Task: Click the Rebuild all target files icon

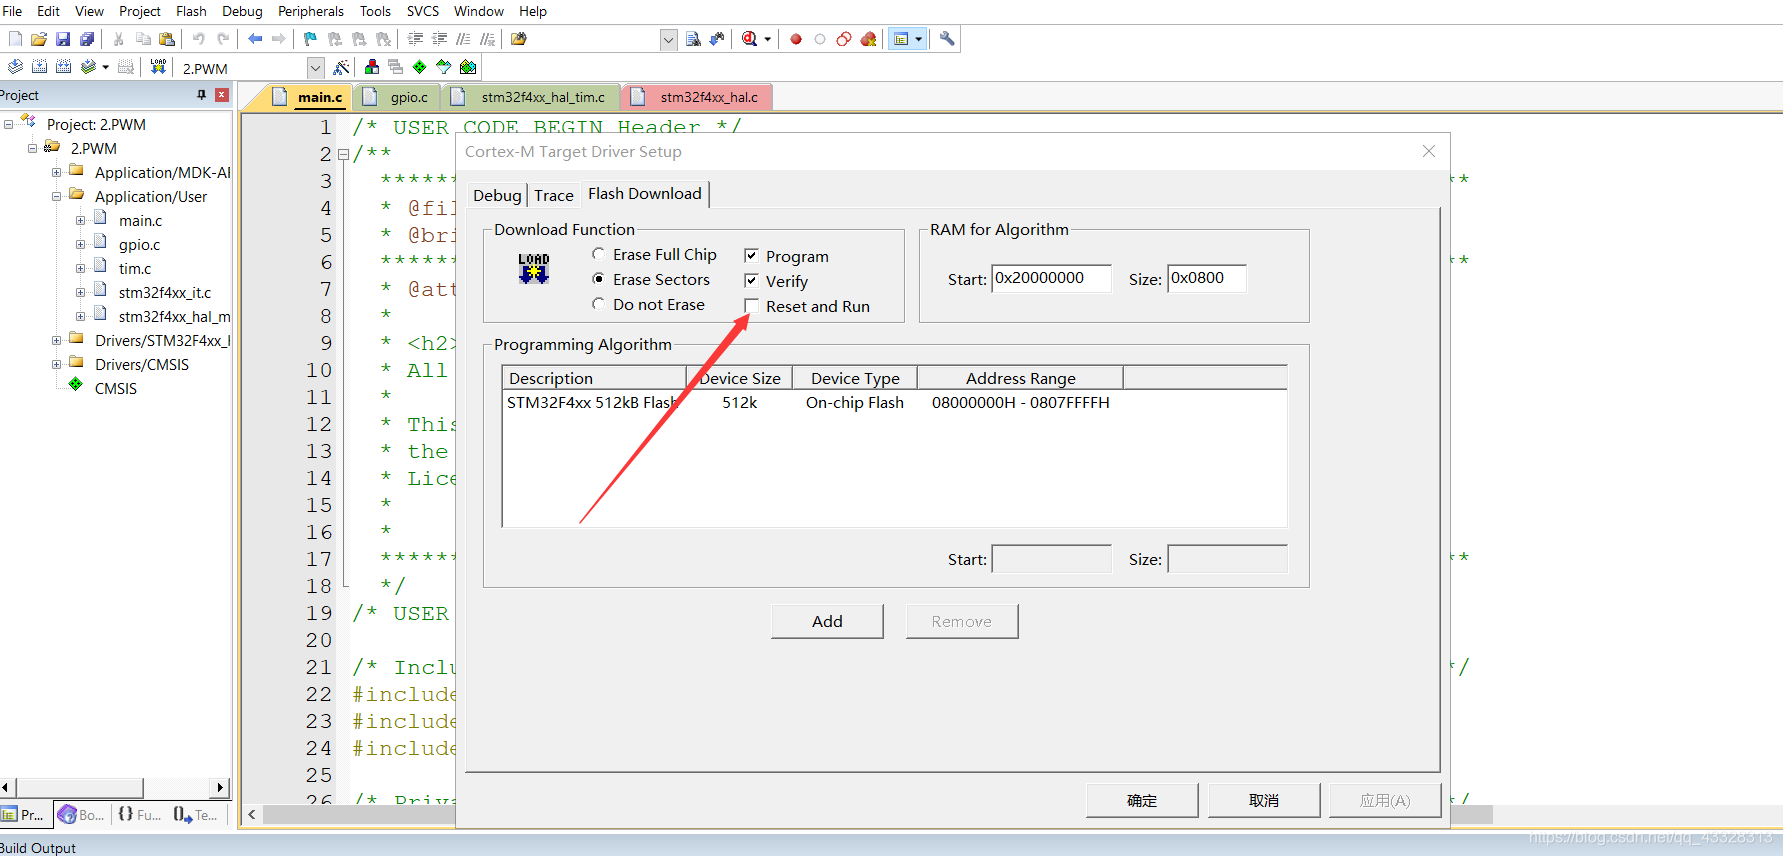Action: [63, 67]
